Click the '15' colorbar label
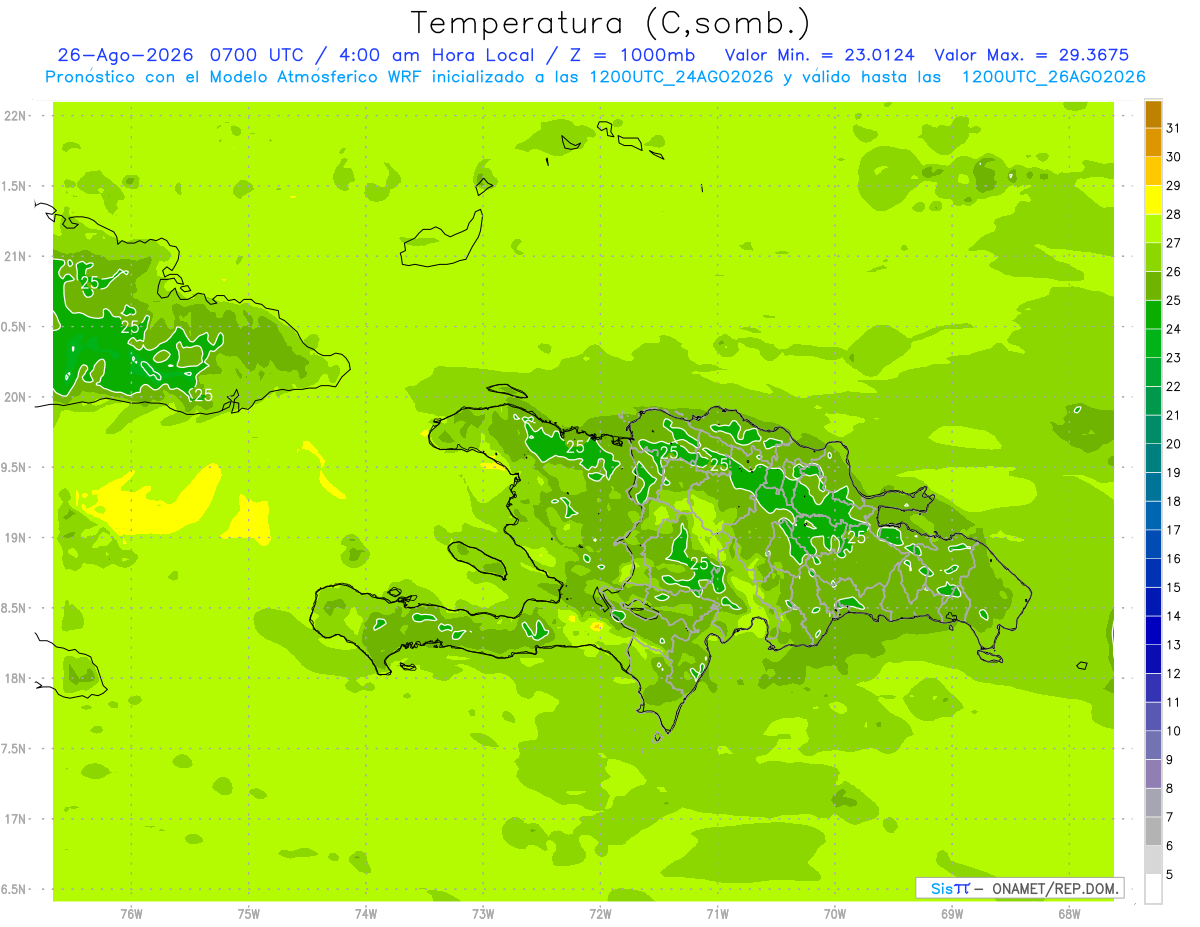This screenshot has width=1200, height=927. click(x=1173, y=587)
